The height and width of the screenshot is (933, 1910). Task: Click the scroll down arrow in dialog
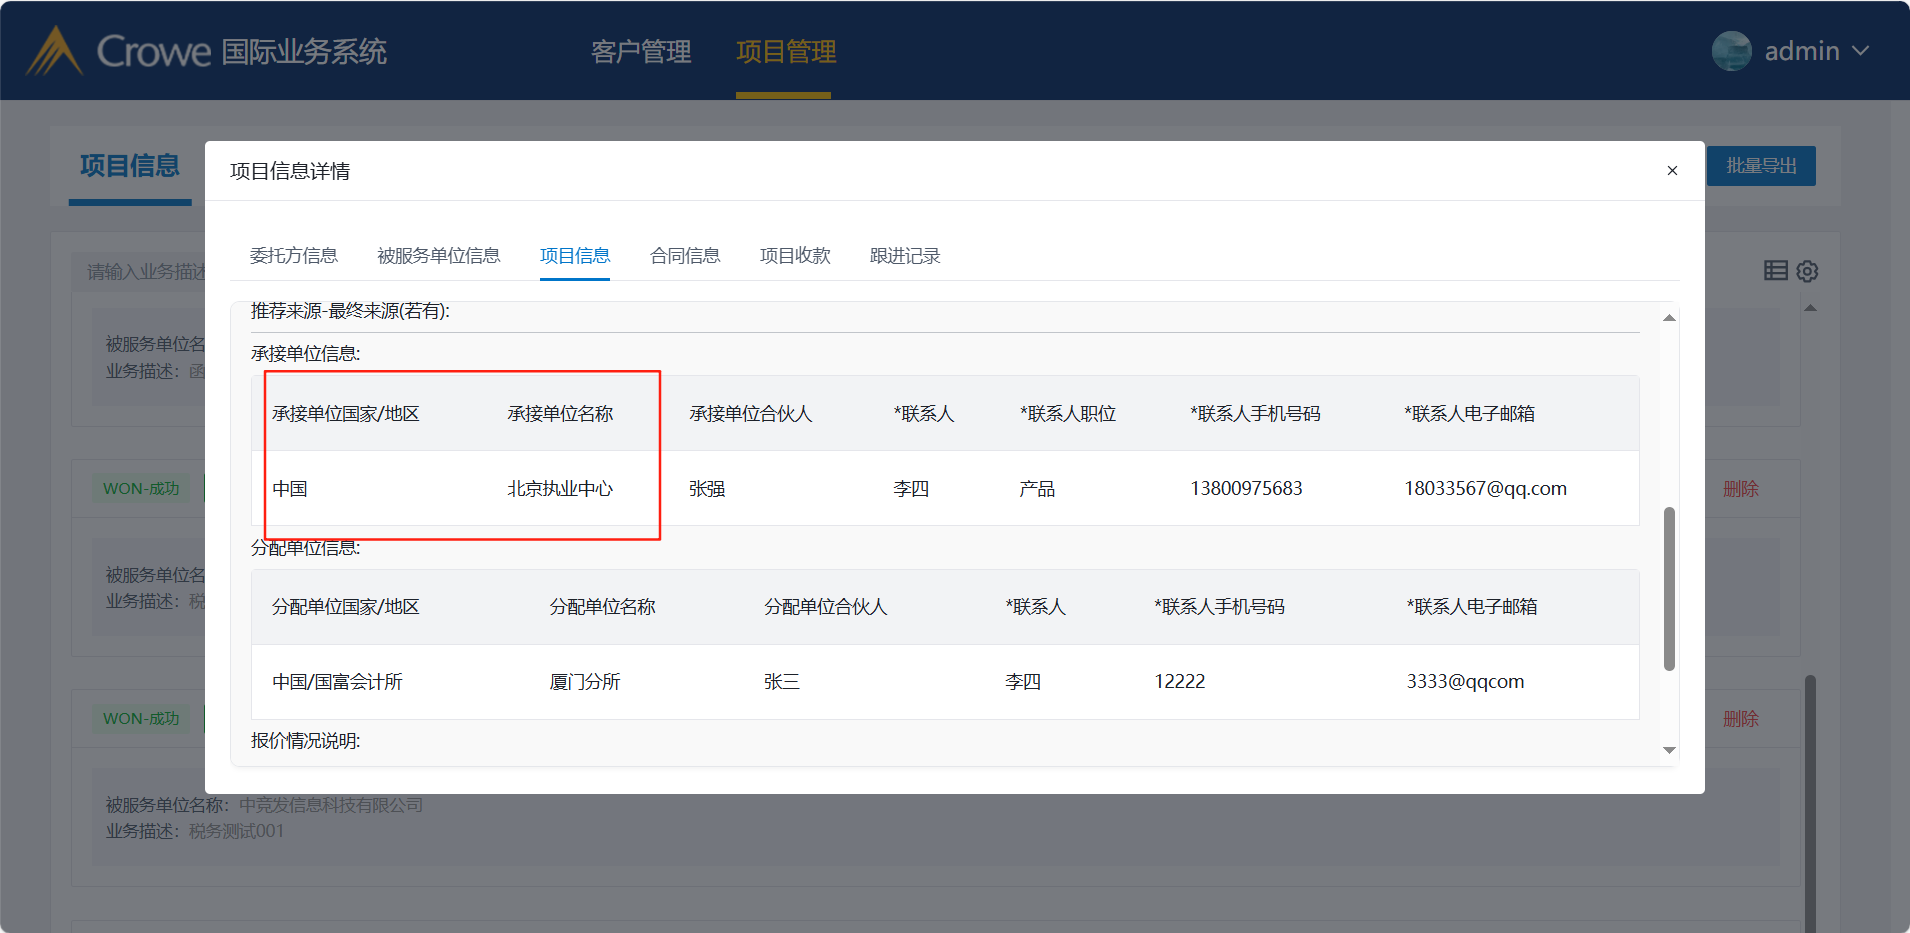[1669, 750]
